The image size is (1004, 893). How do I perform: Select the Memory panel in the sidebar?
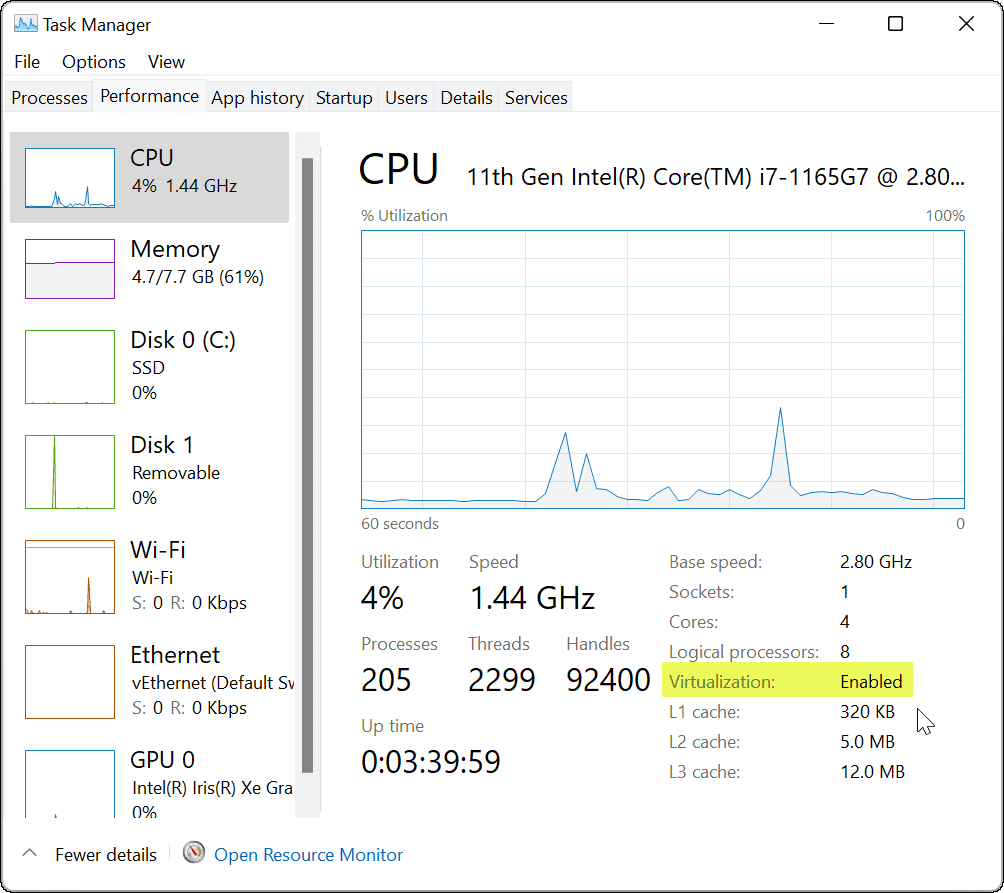150,268
